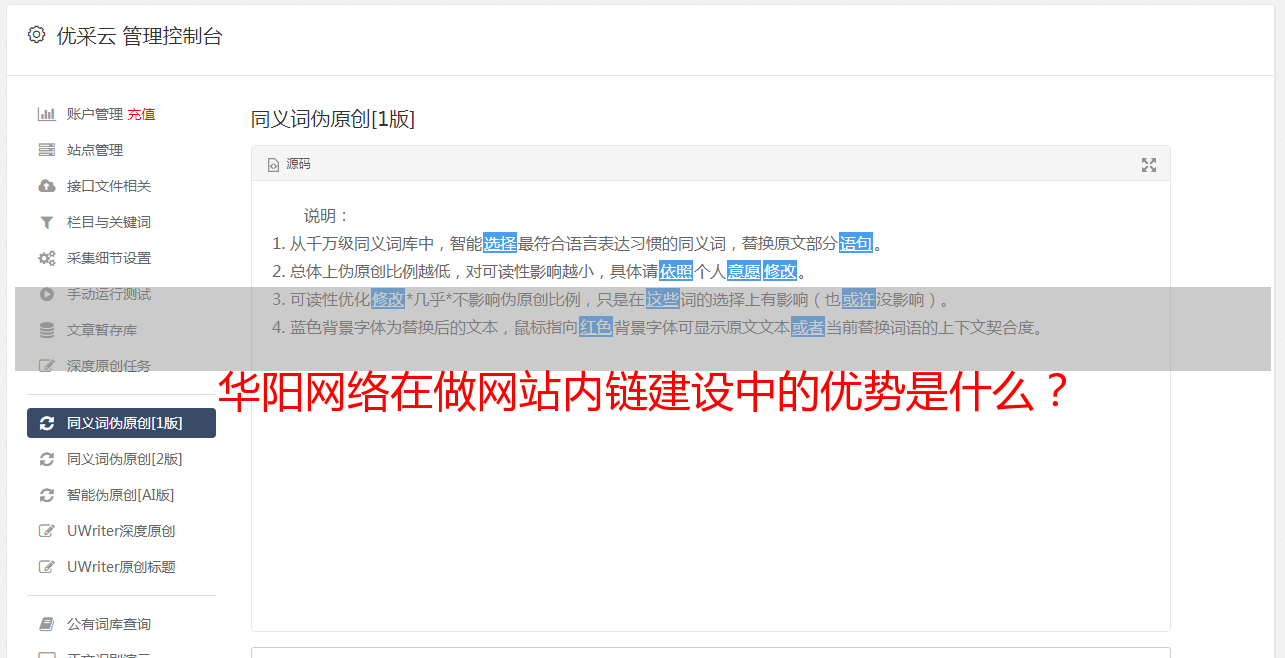The image size is (1285, 658).
Task: Click highlighted word 选择 in editor
Action: tap(500, 243)
